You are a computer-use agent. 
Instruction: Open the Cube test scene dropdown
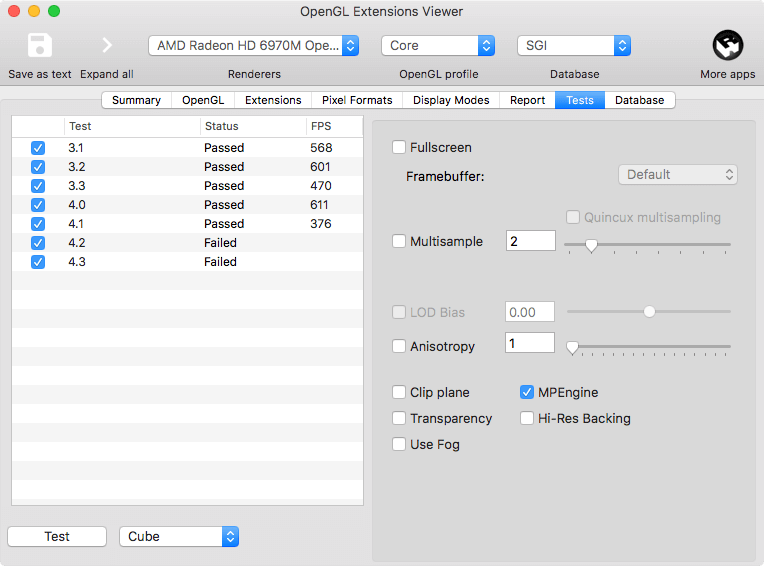(x=179, y=536)
